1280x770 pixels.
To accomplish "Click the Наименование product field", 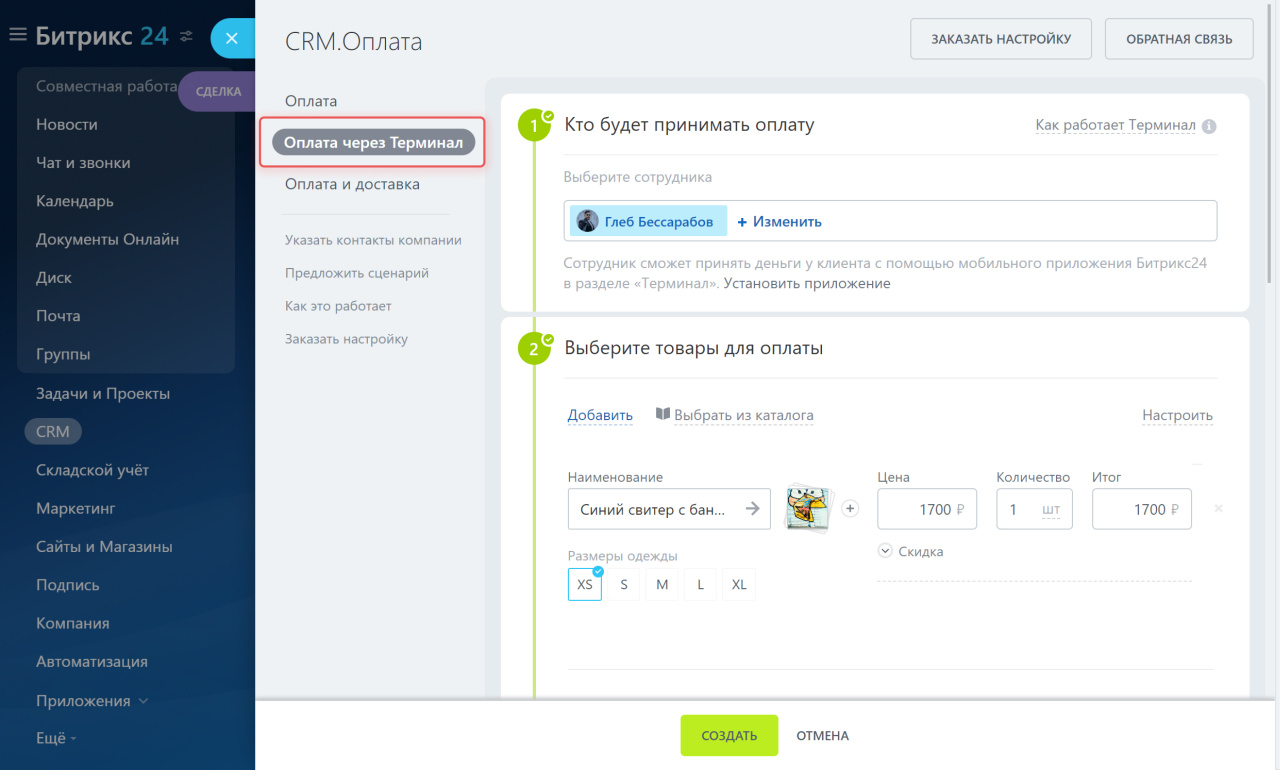I will coord(669,509).
